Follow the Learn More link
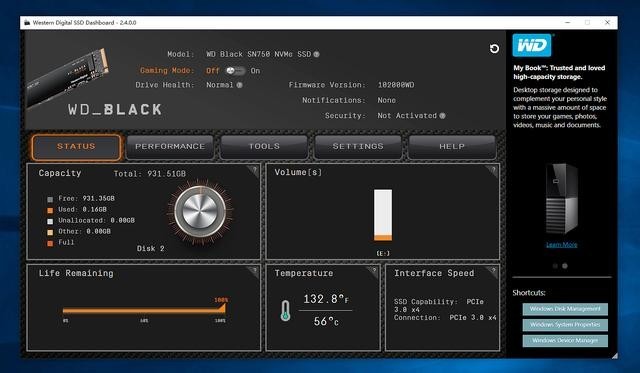The height and width of the screenshot is (373, 640). click(x=562, y=245)
